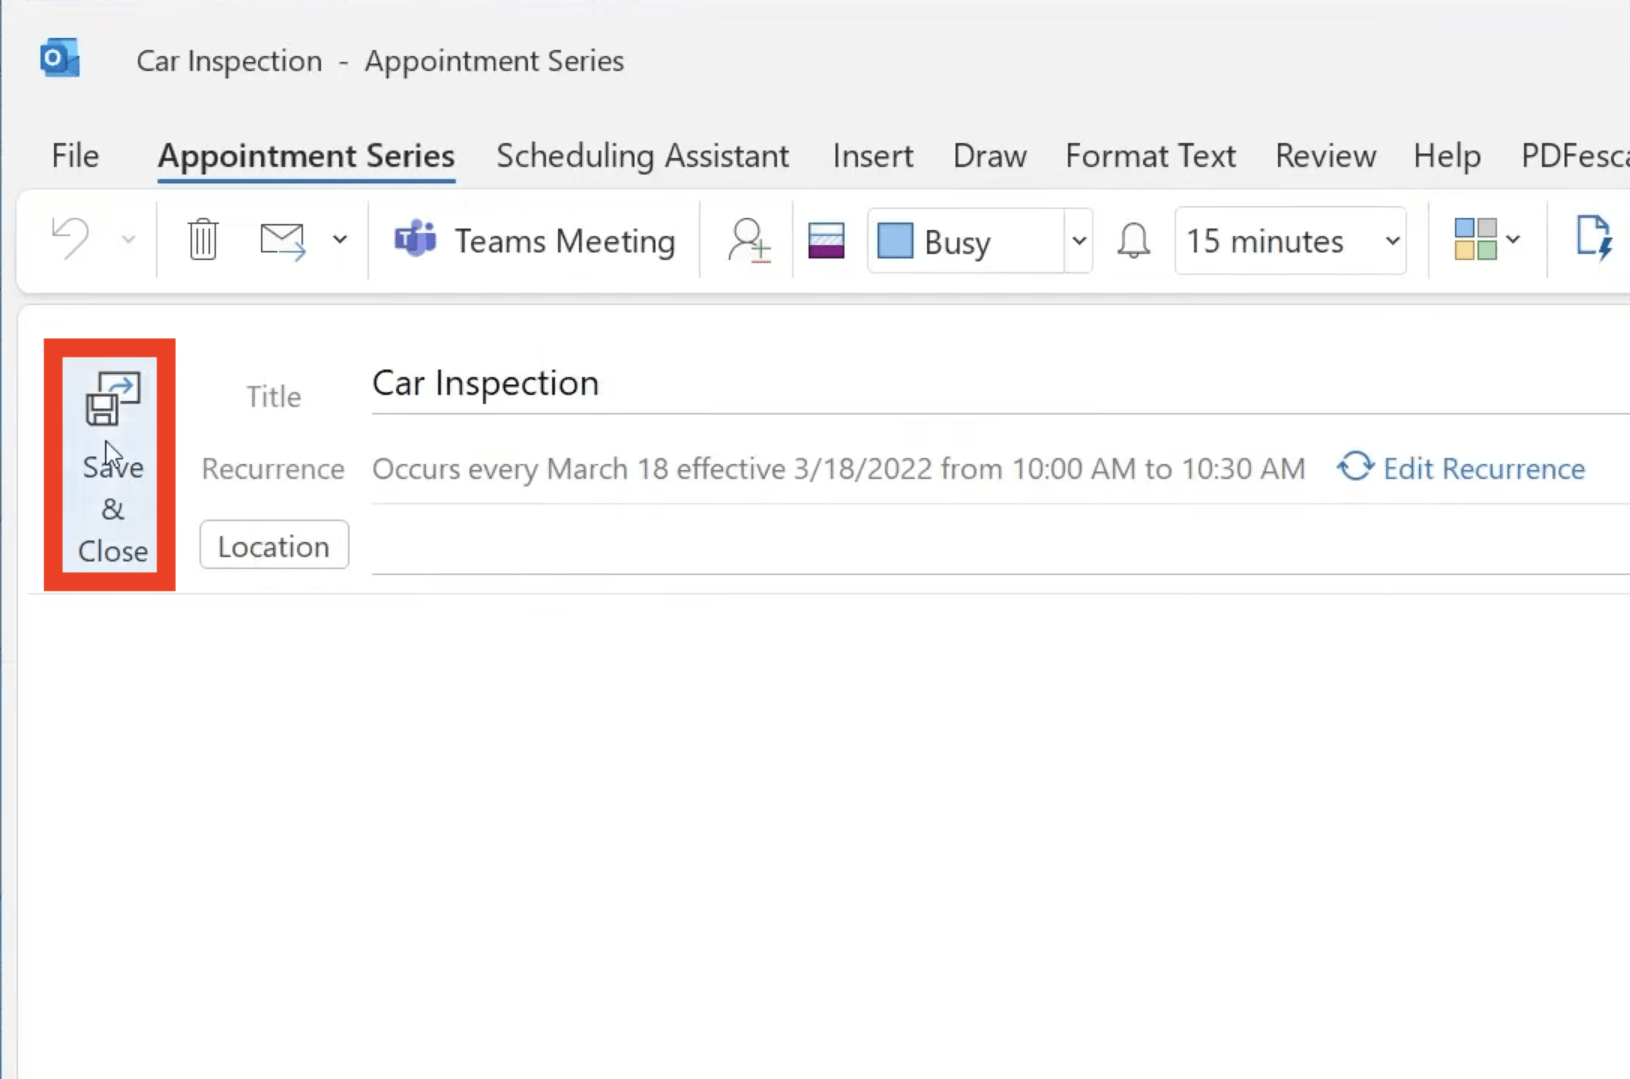Delete the appointment with trash icon
1630x1079 pixels.
[x=203, y=240]
